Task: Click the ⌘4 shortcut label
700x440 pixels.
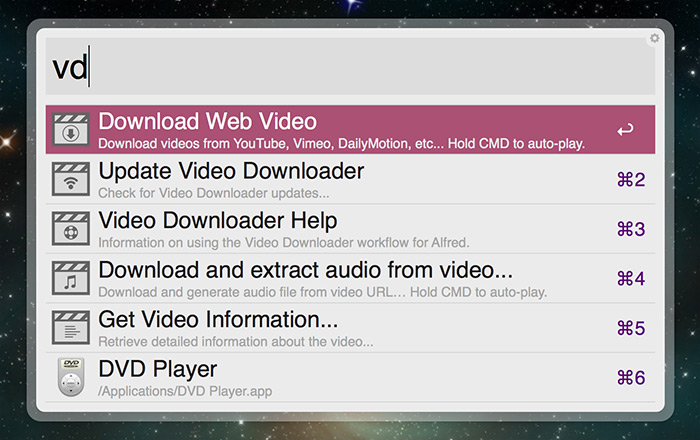Action: coord(630,279)
